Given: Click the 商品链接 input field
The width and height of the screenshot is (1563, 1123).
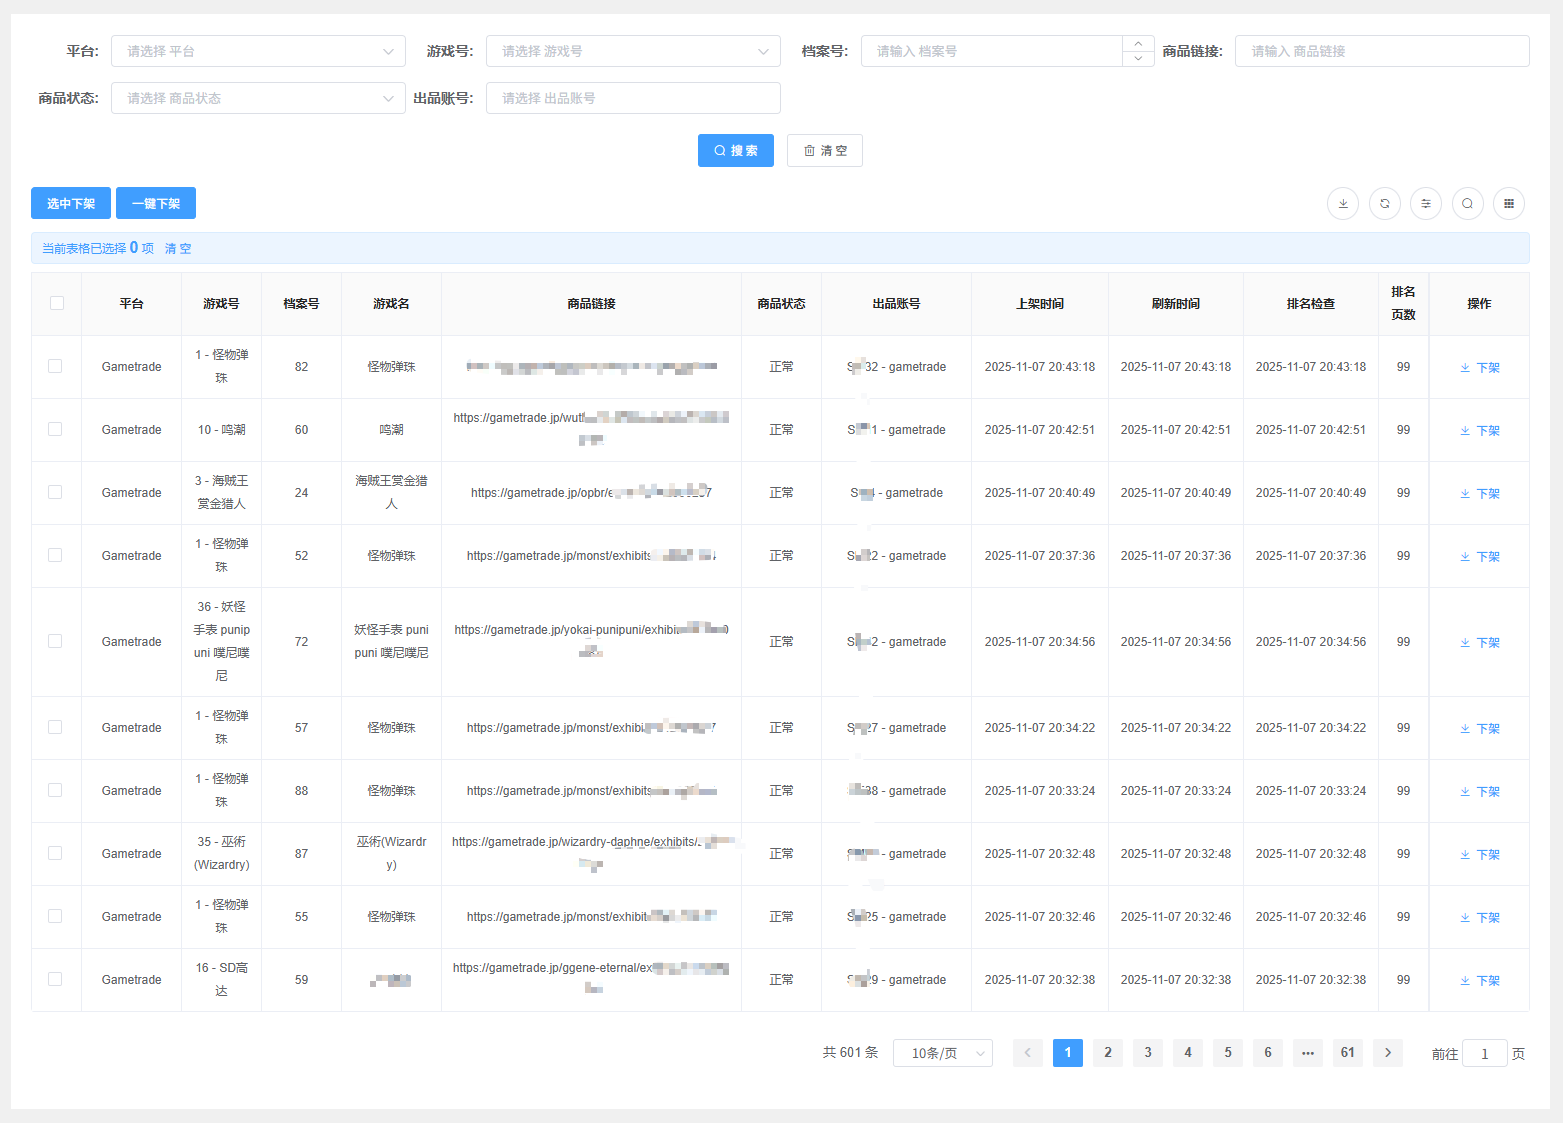Looking at the screenshot, I should click(x=1381, y=51).
